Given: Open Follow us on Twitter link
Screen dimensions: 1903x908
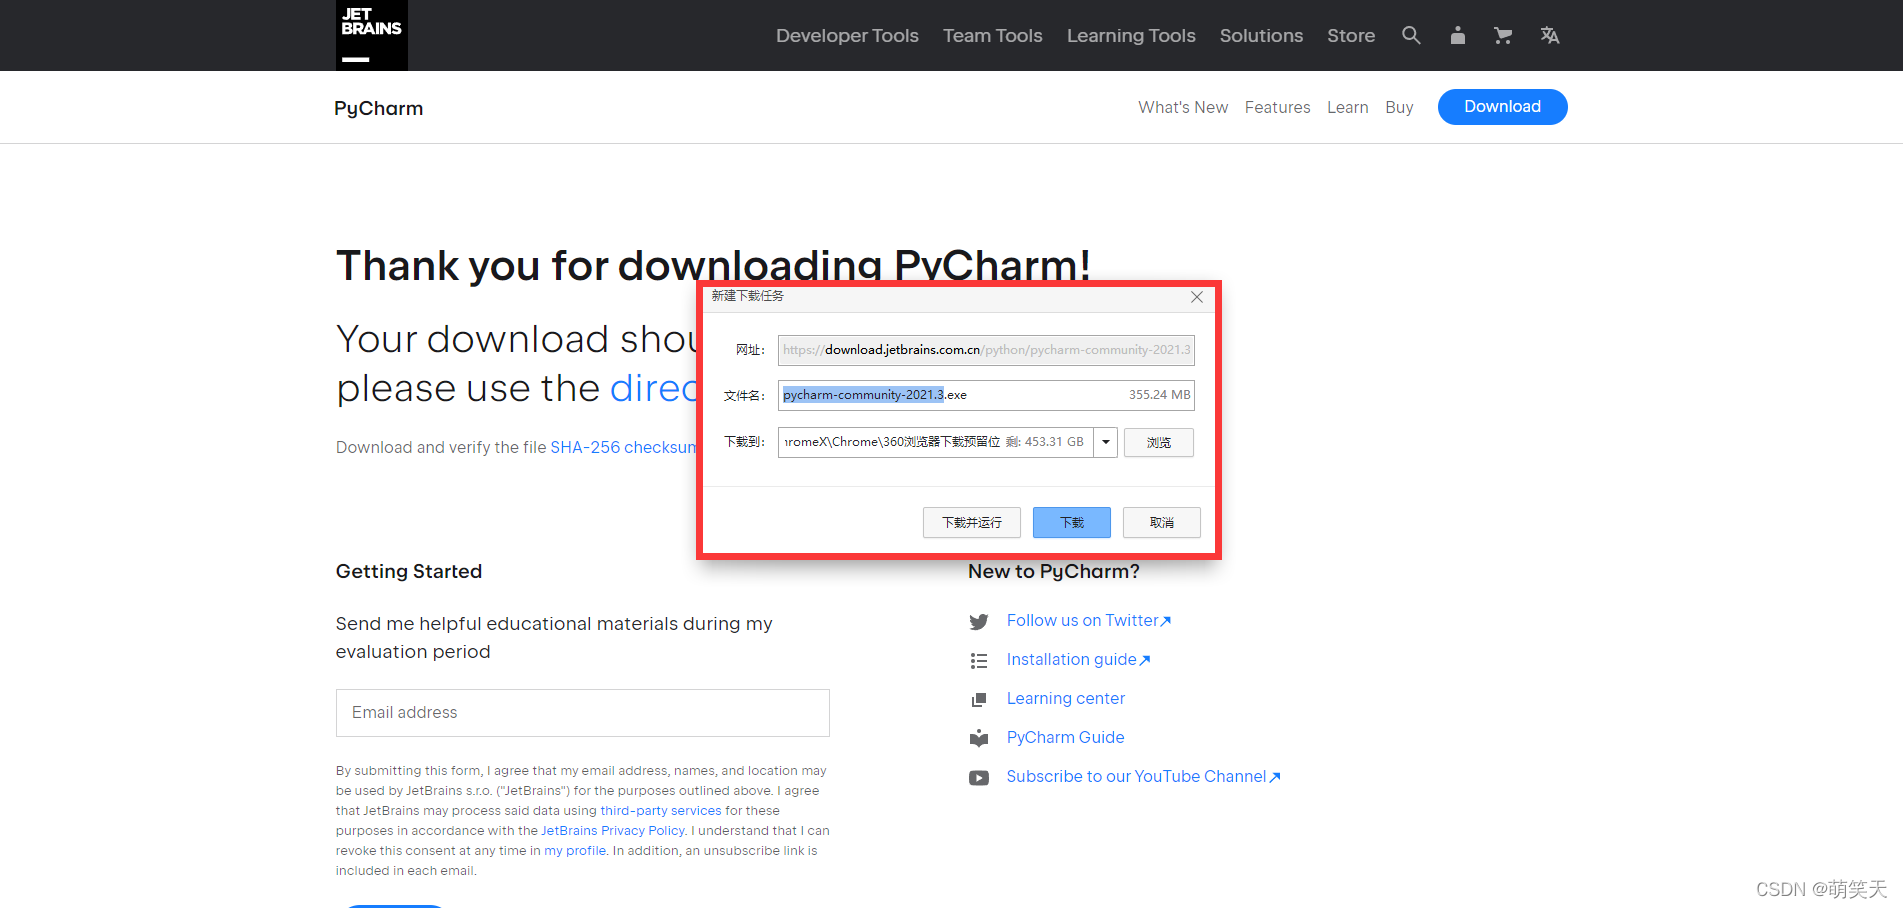Looking at the screenshot, I should click(1088, 621).
